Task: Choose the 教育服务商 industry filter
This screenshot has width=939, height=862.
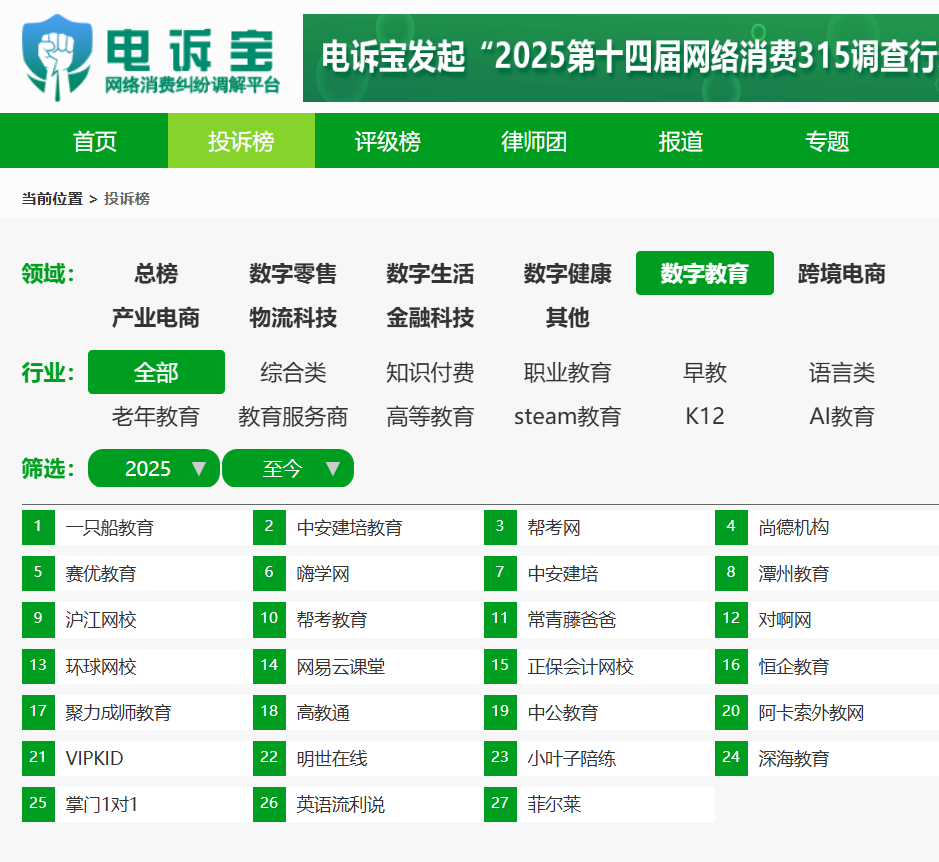Action: (x=293, y=416)
